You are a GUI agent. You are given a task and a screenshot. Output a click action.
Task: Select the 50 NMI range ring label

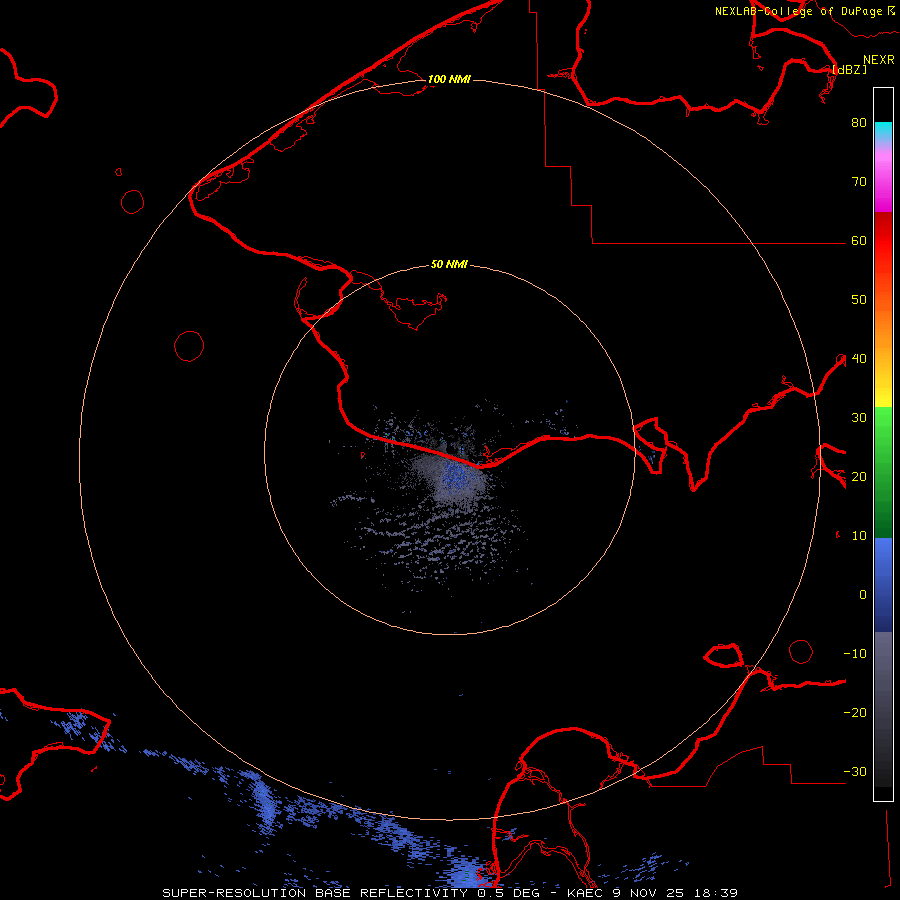tap(449, 264)
